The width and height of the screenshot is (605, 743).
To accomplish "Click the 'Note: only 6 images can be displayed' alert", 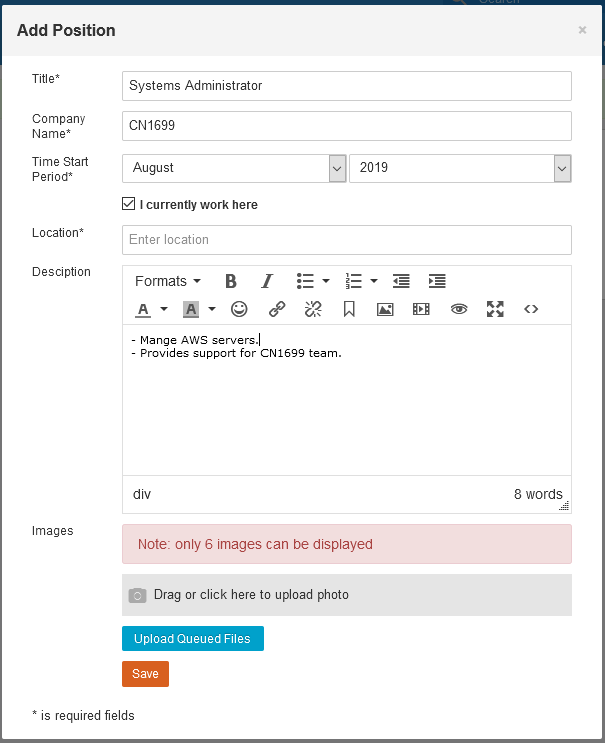I will 347,544.
